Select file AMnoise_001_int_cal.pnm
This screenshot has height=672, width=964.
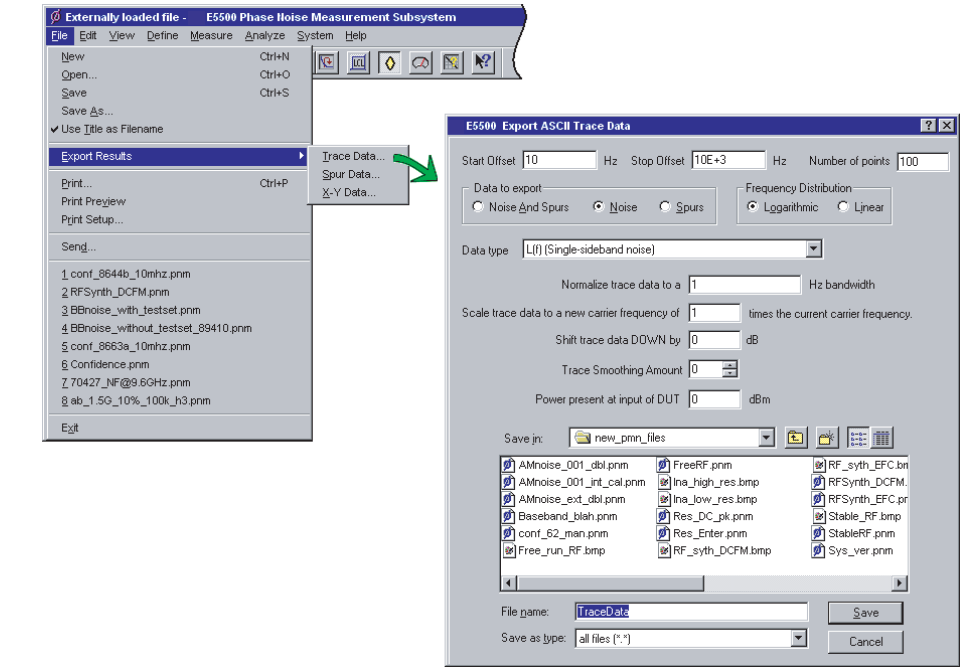[x=574, y=482]
